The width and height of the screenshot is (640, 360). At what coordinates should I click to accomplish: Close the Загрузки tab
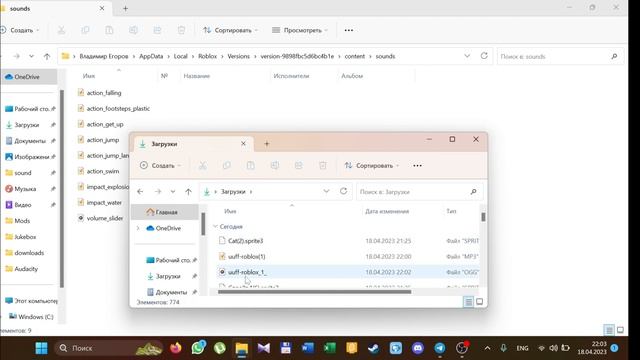tap(243, 144)
